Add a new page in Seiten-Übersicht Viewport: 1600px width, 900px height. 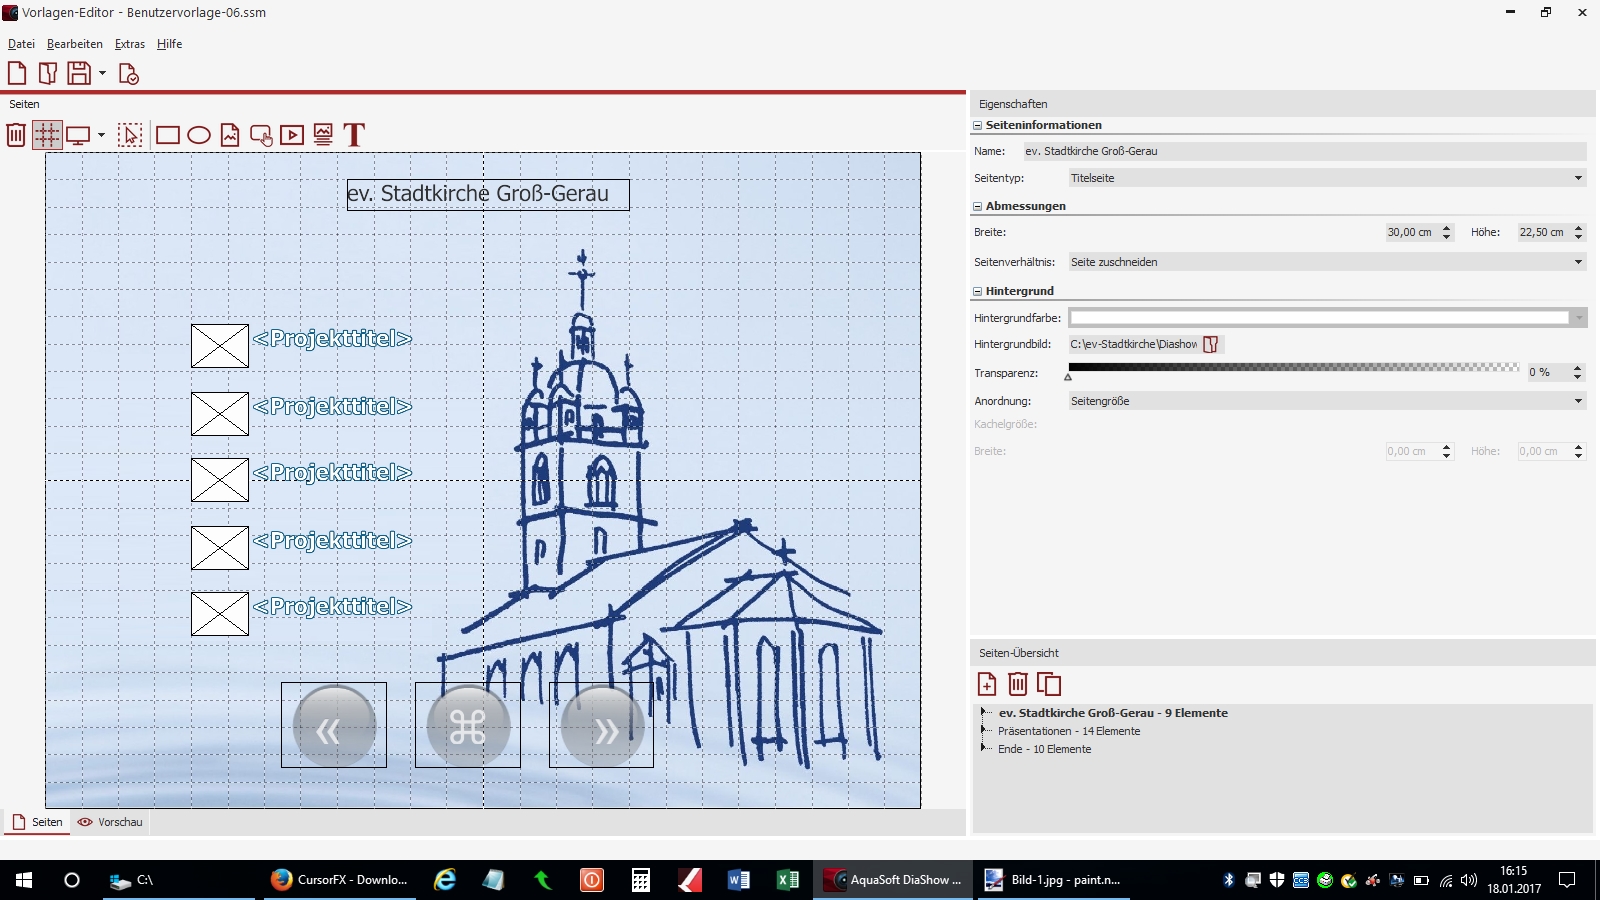coord(987,684)
